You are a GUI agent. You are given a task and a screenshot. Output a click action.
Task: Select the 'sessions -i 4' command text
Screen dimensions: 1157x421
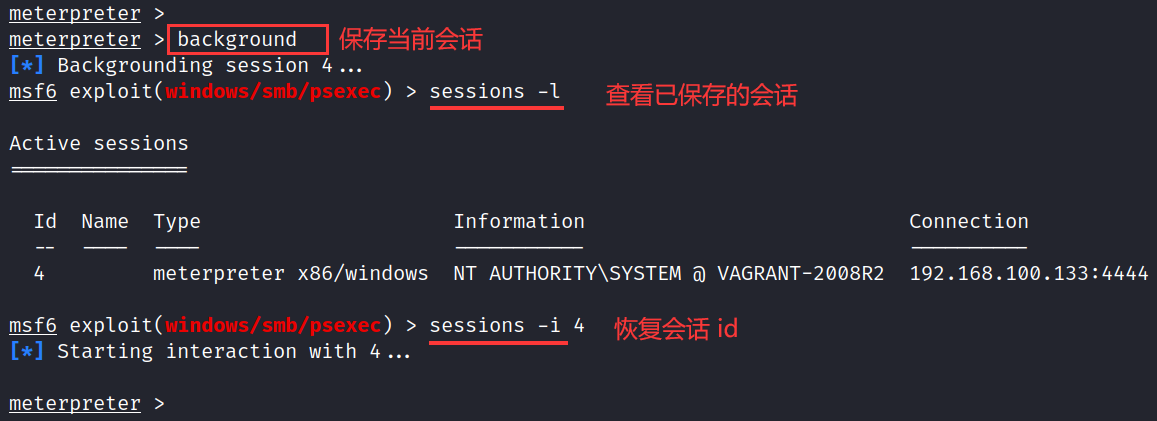point(506,326)
